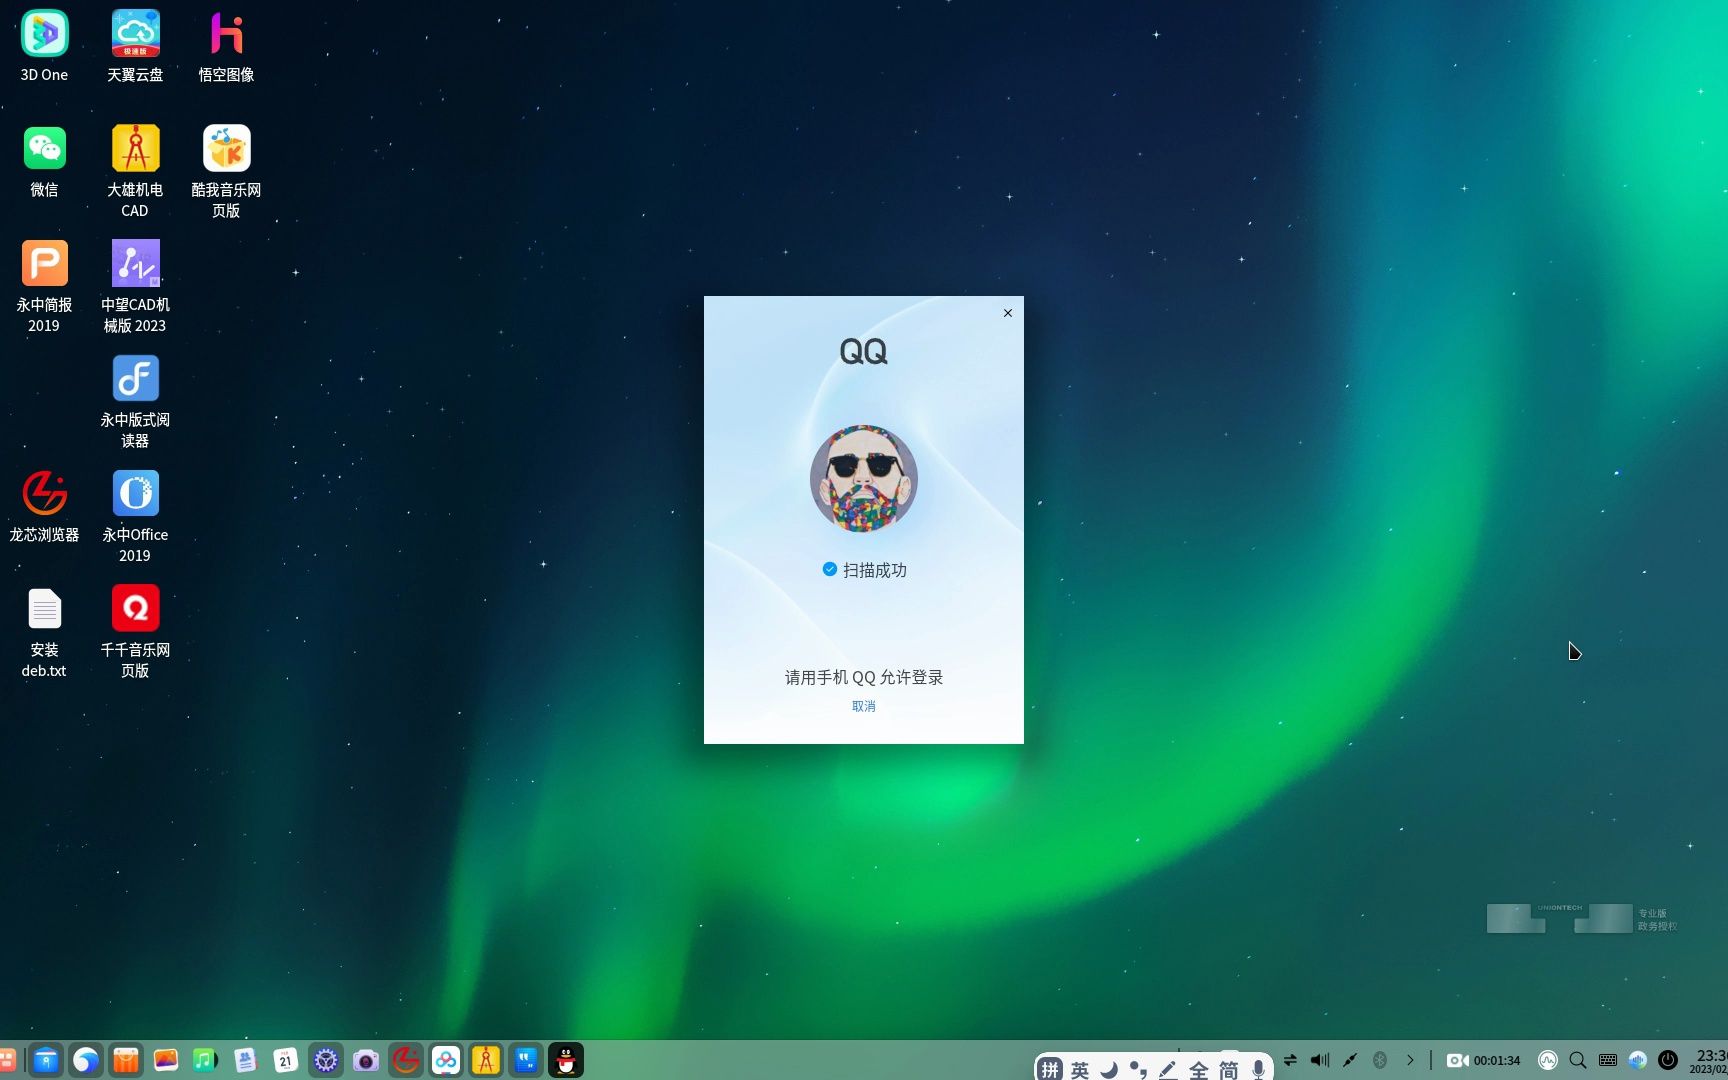
Task: Click the 扫描成功 status text
Action: click(874, 570)
